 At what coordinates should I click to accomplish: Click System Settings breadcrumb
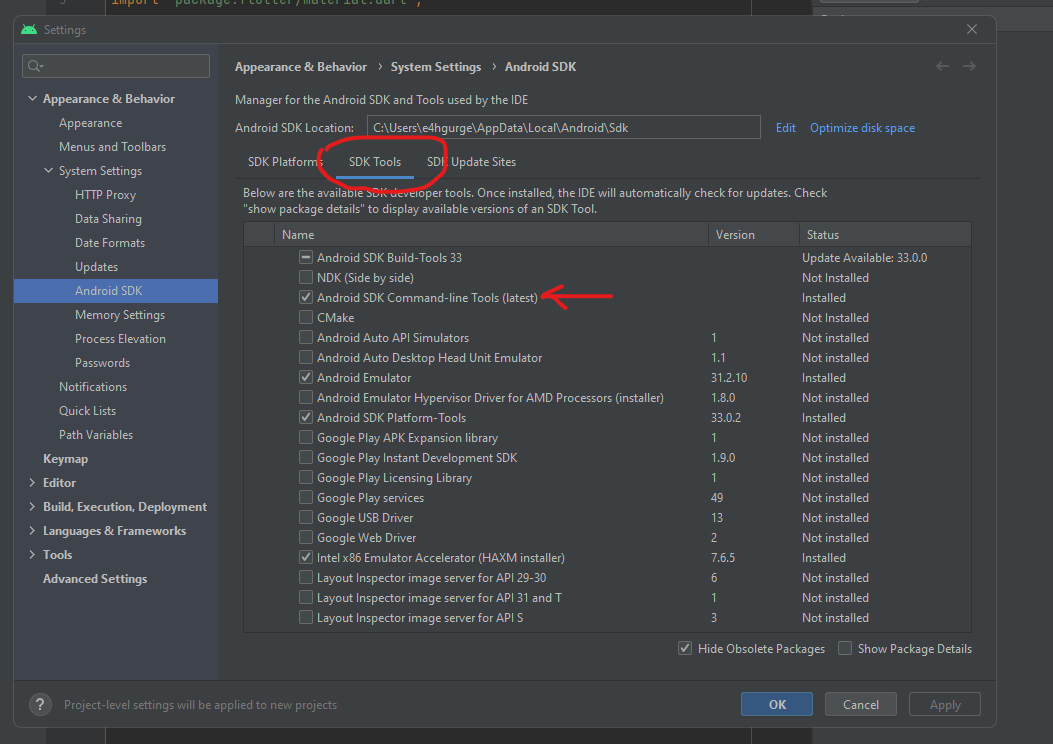(x=436, y=66)
